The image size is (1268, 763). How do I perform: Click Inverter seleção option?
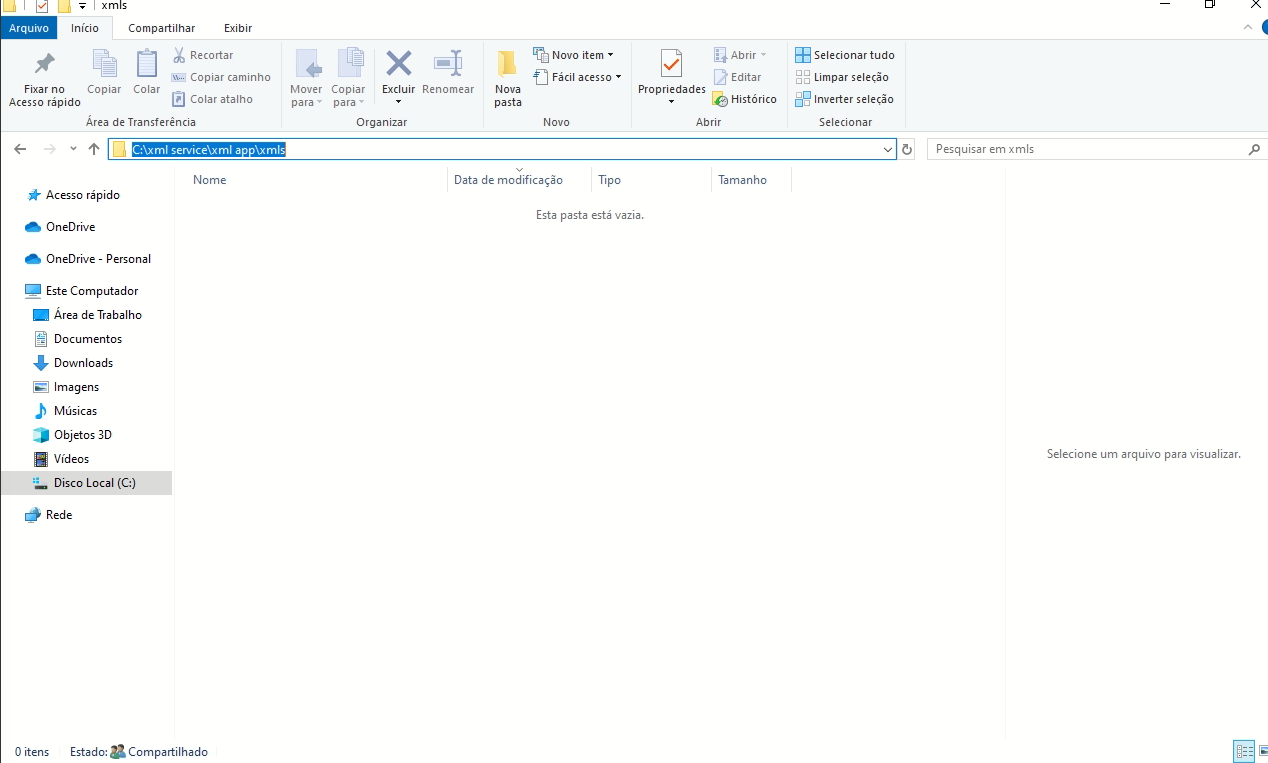tap(845, 99)
